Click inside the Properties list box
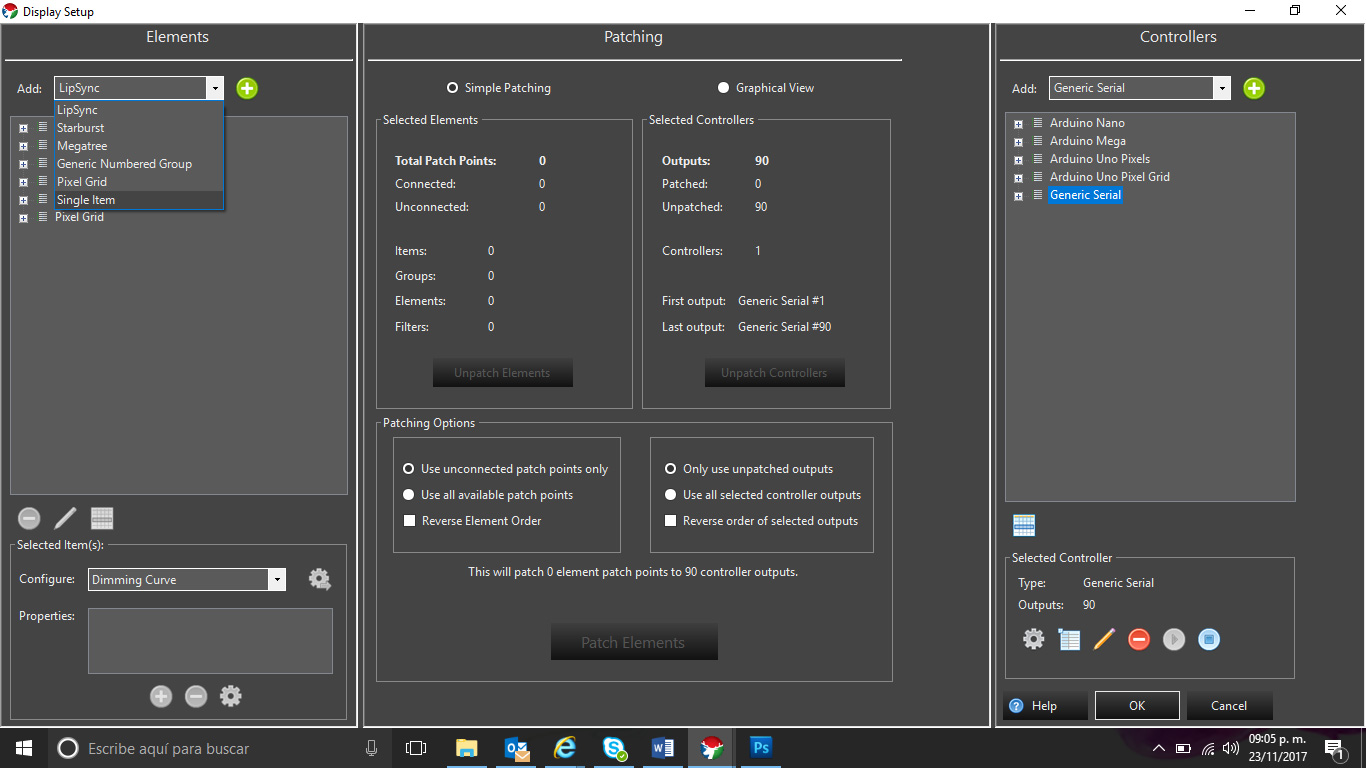The width and height of the screenshot is (1366, 768). click(x=210, y=641)
